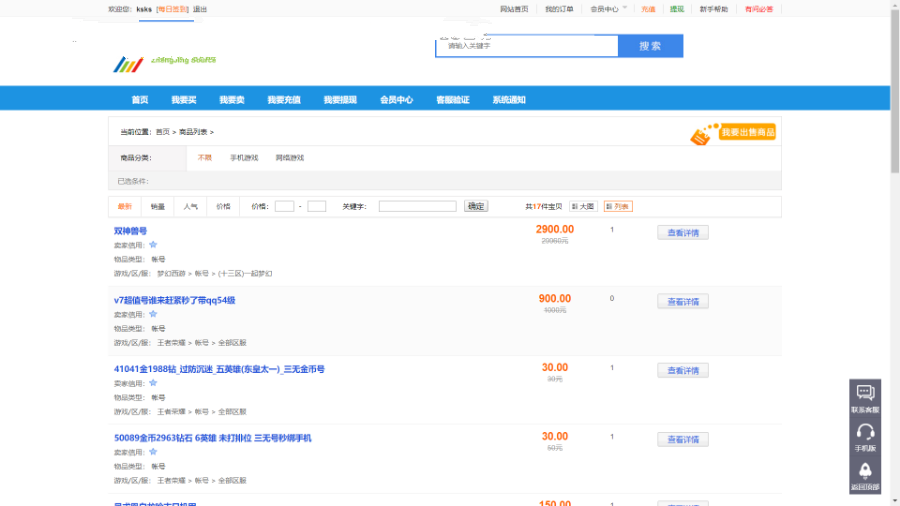Open 我要买 in the navigation bar
This screenshot has width=900, height=506.
coord(184,100)
